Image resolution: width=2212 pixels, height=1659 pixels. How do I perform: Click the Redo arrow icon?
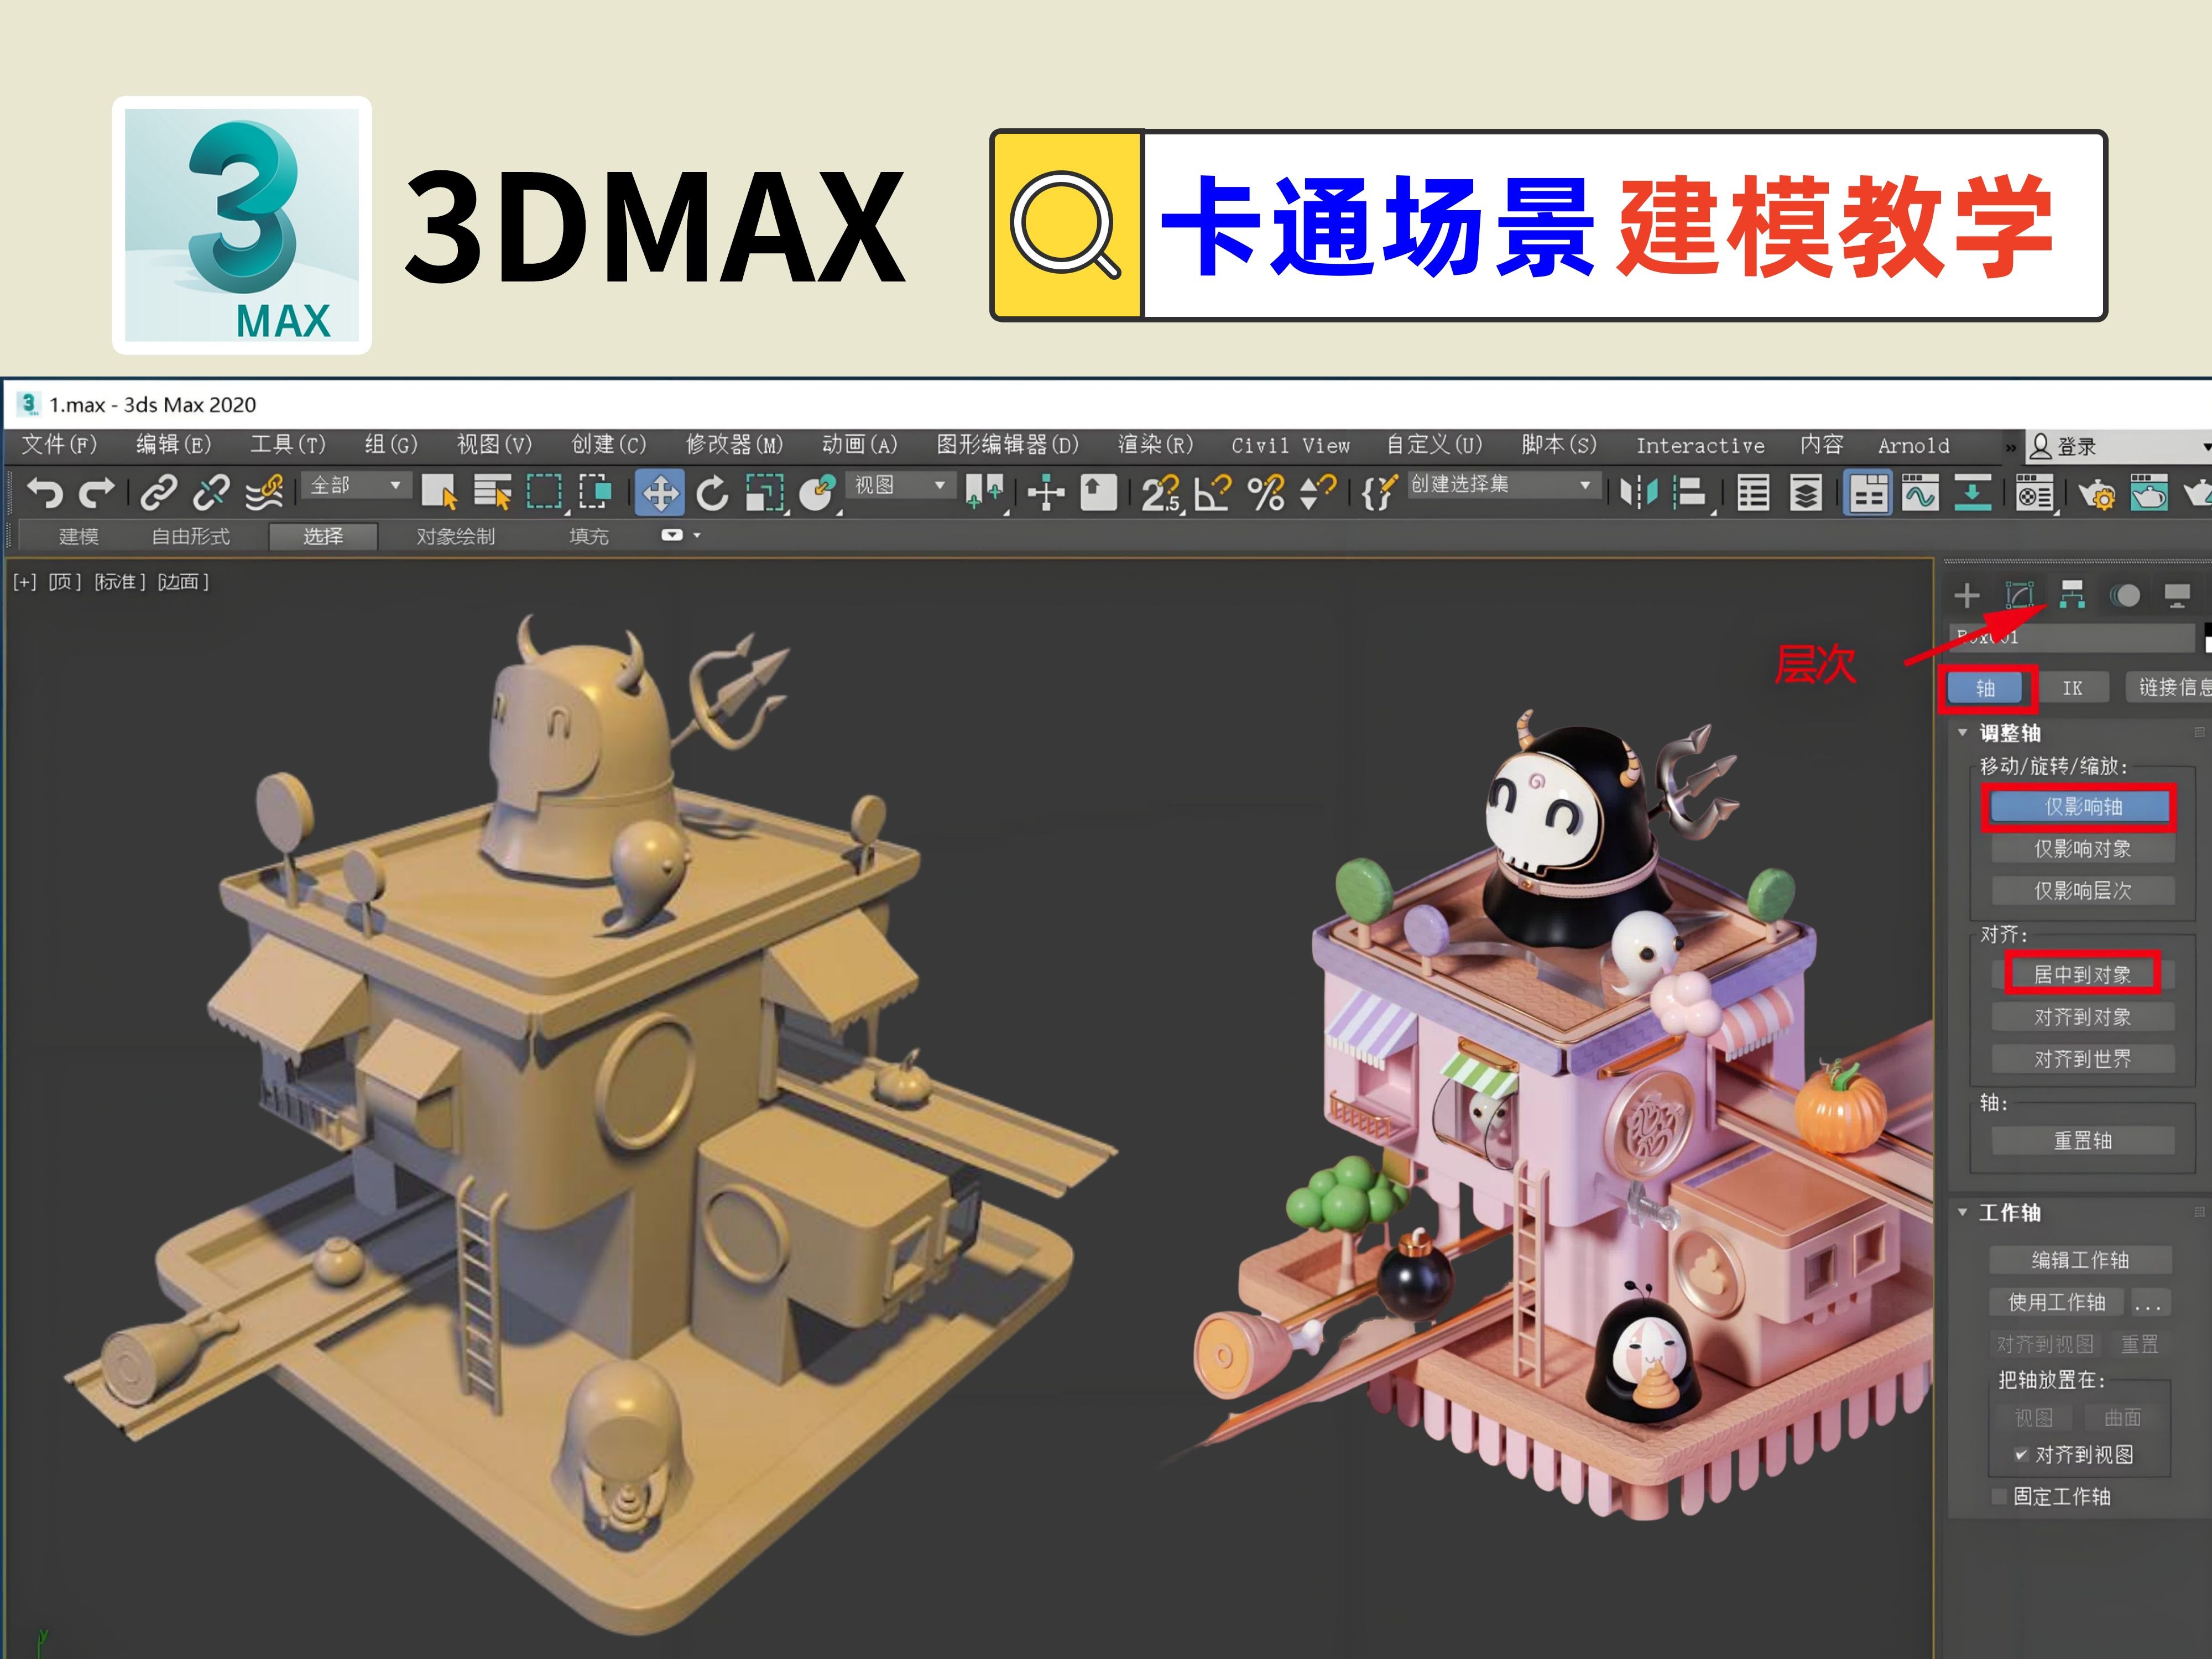pos(96,493)
